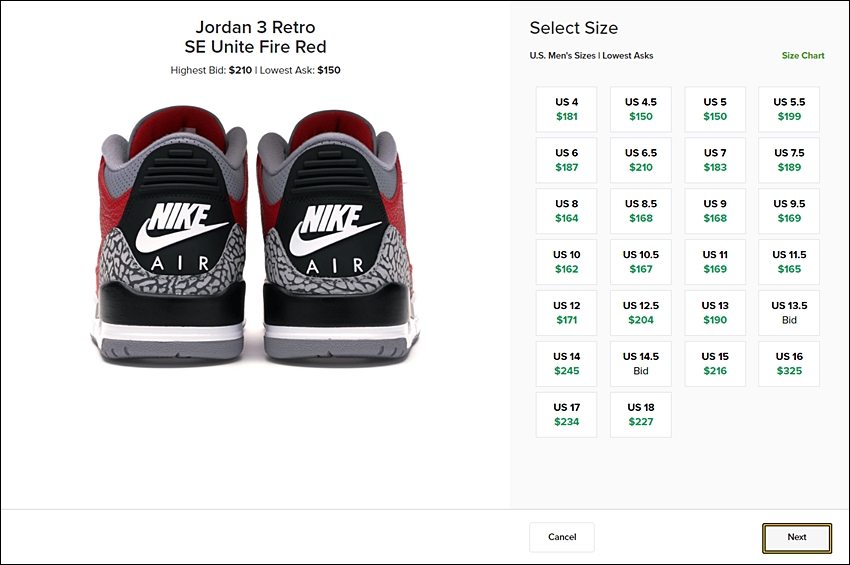Click the US 7 size option
This screenshot has width=850, height=565.
715,160
